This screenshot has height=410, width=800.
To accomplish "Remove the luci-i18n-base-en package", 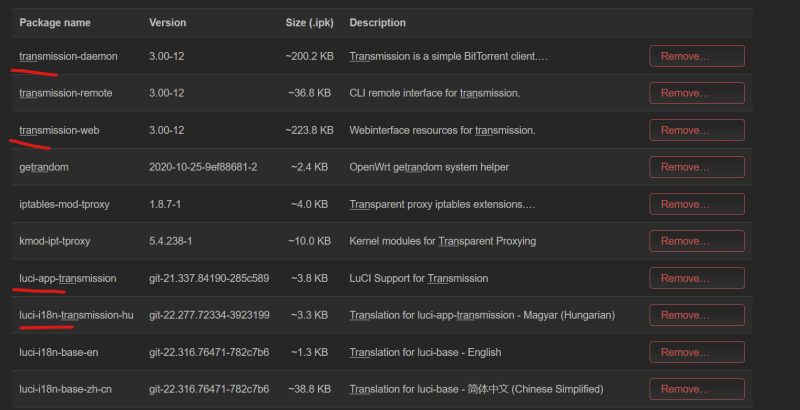I will coord(696,352).
